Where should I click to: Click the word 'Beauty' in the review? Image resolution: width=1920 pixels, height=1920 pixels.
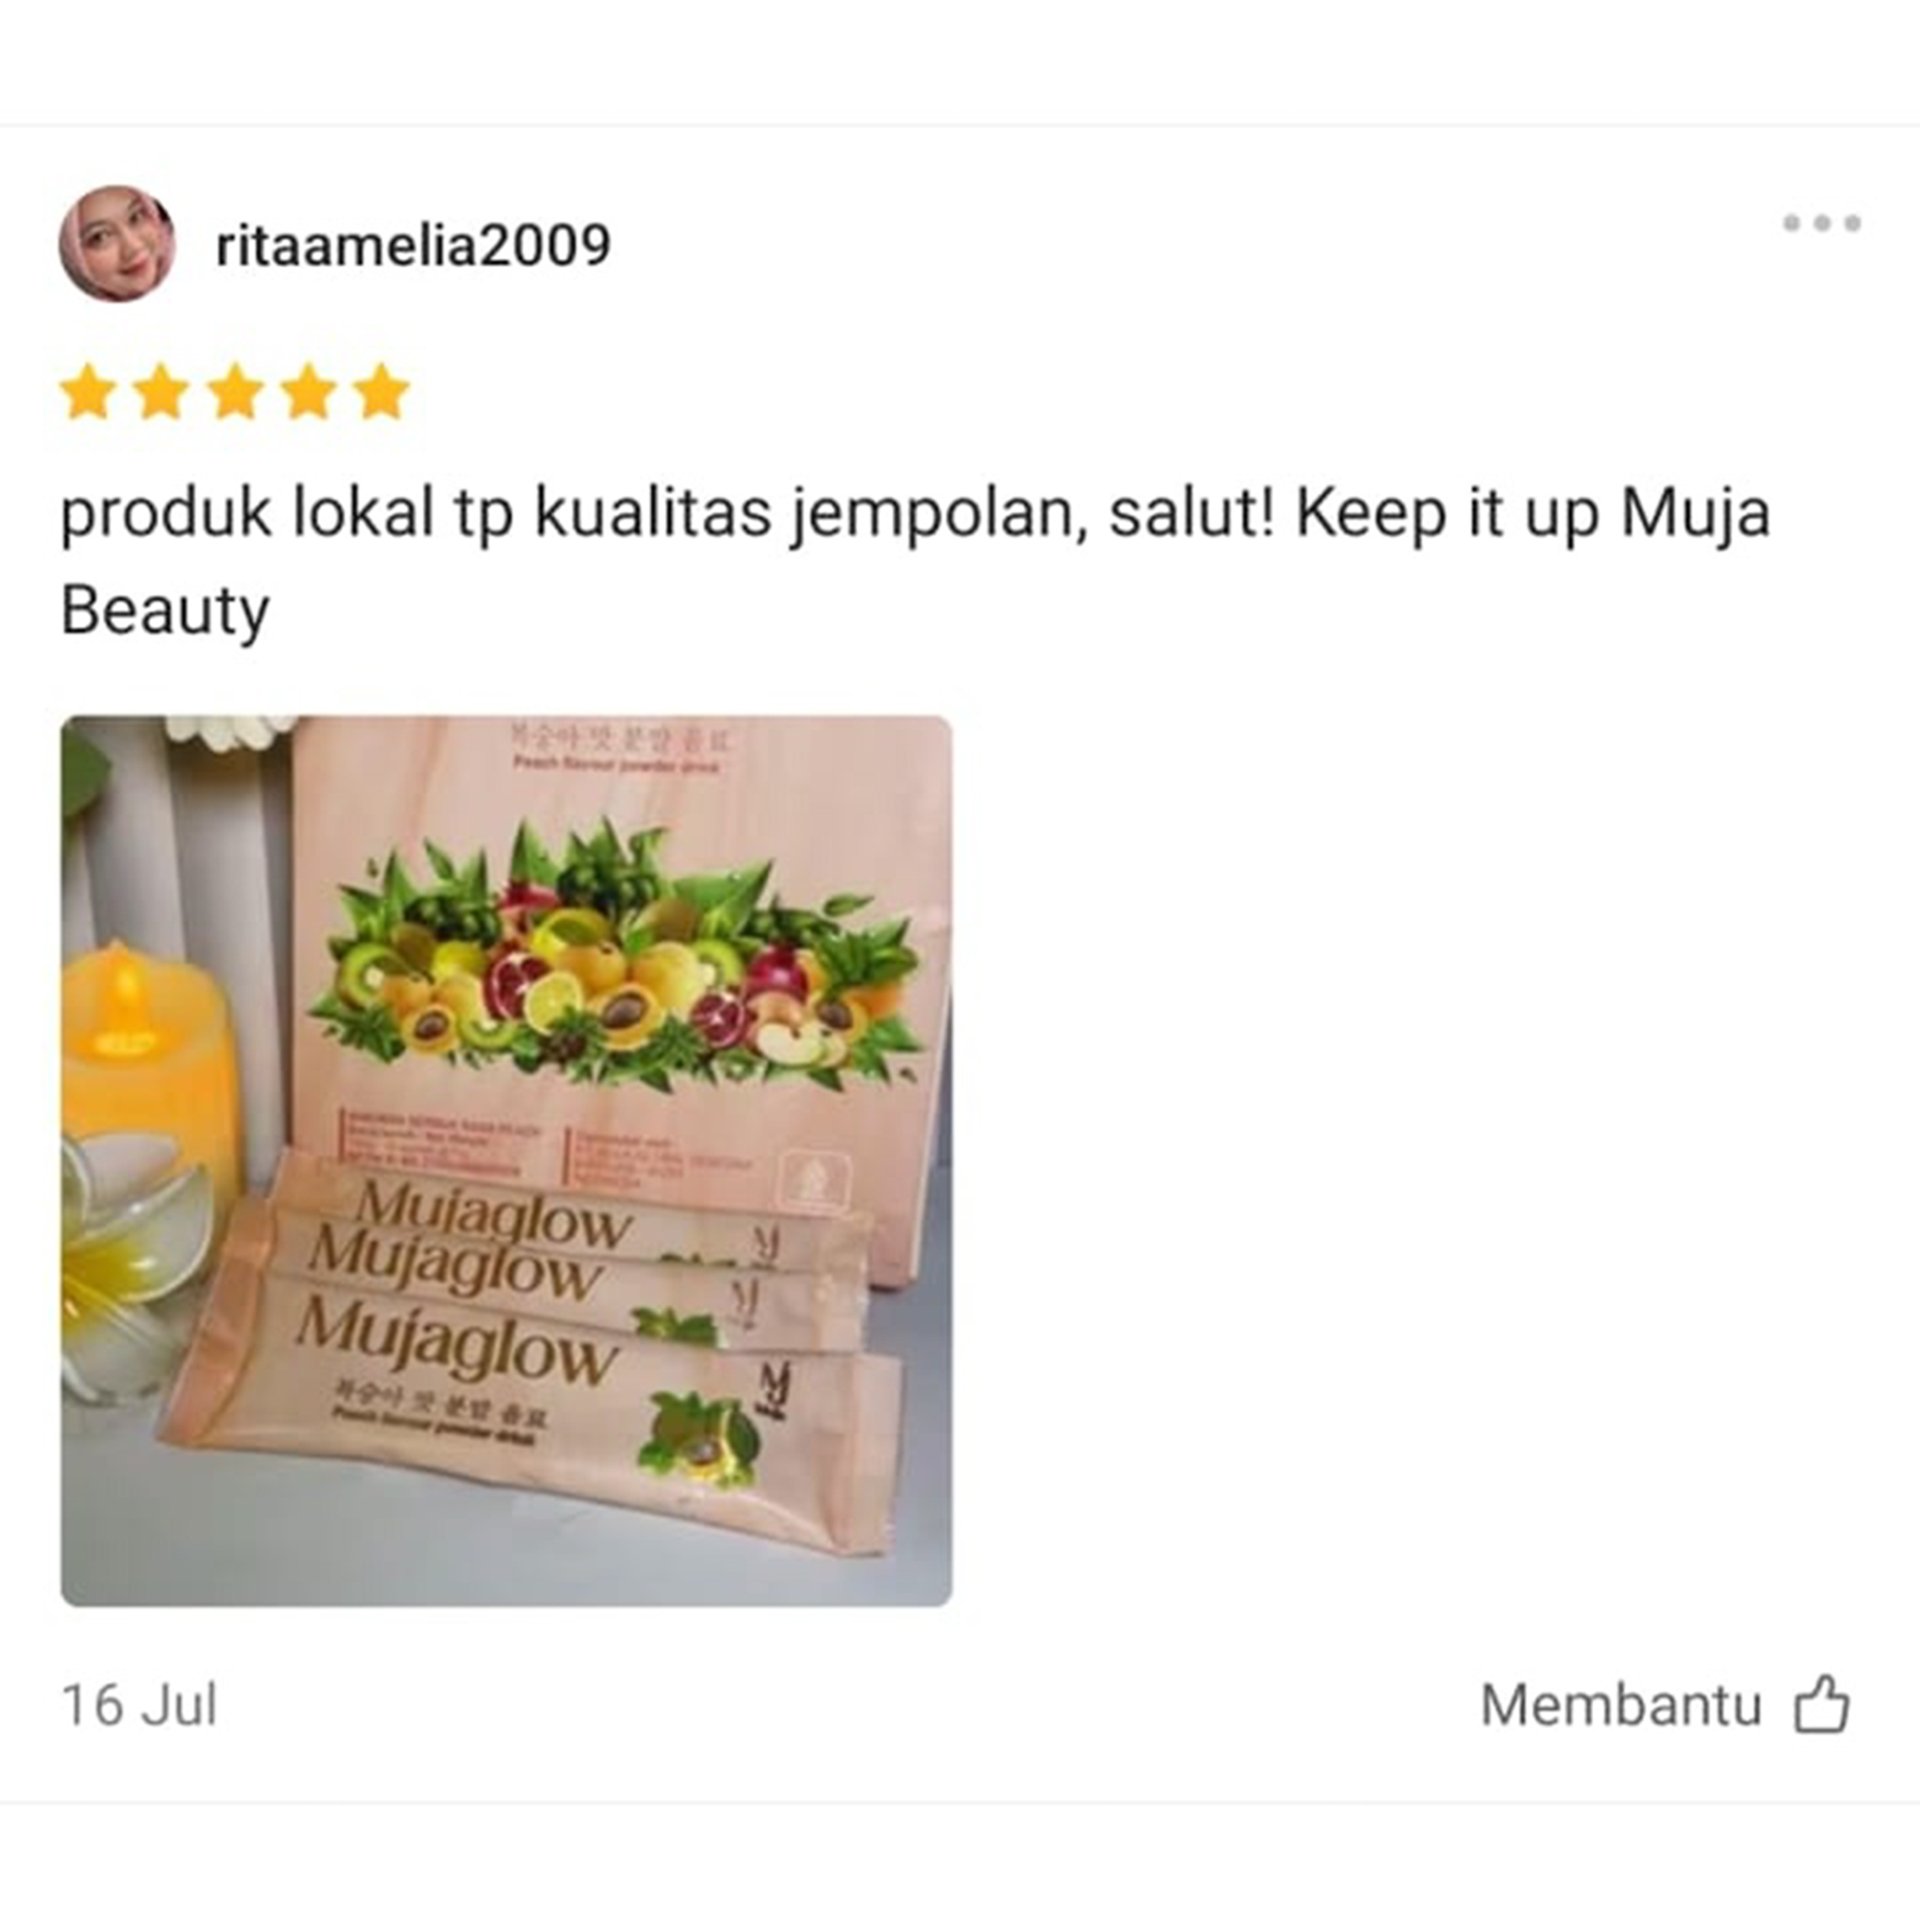point(165,611)
